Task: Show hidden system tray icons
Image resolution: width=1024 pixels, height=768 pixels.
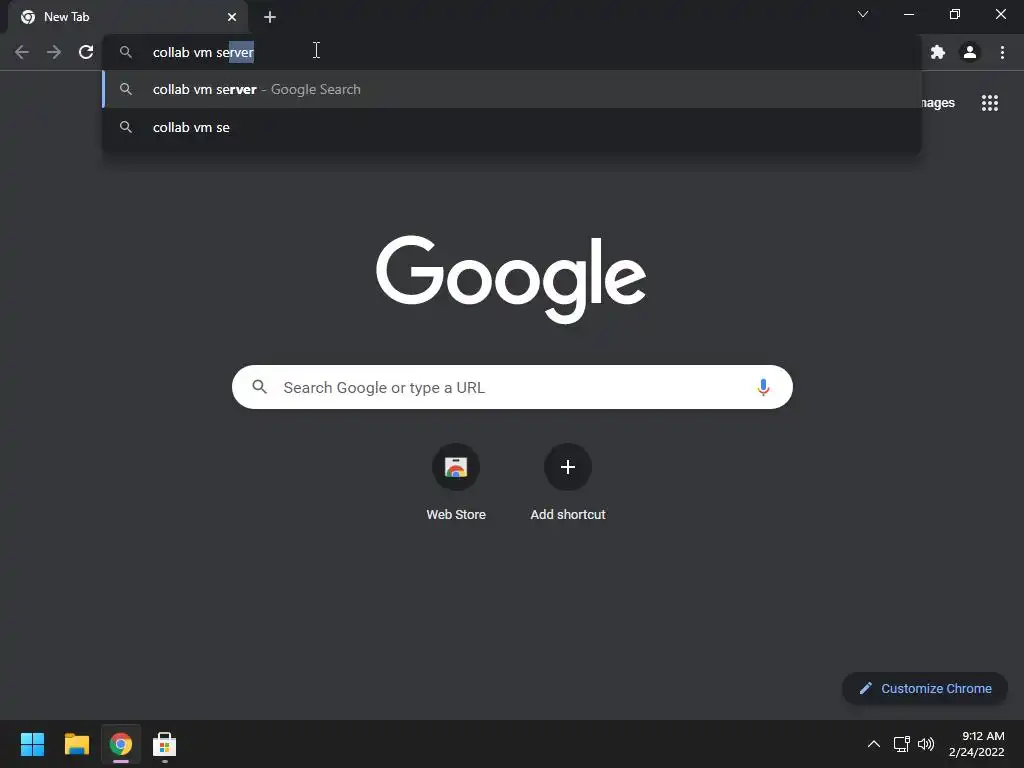Action: (x=874, y=744)
